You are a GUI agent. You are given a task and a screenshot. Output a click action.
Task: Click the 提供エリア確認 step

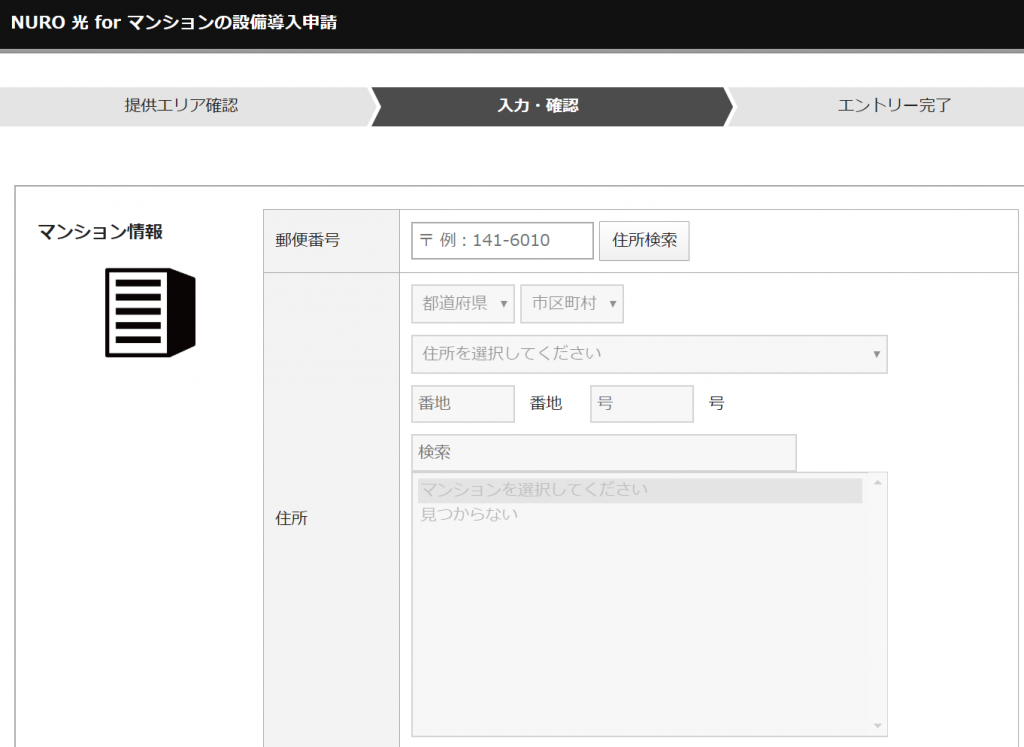182,106
